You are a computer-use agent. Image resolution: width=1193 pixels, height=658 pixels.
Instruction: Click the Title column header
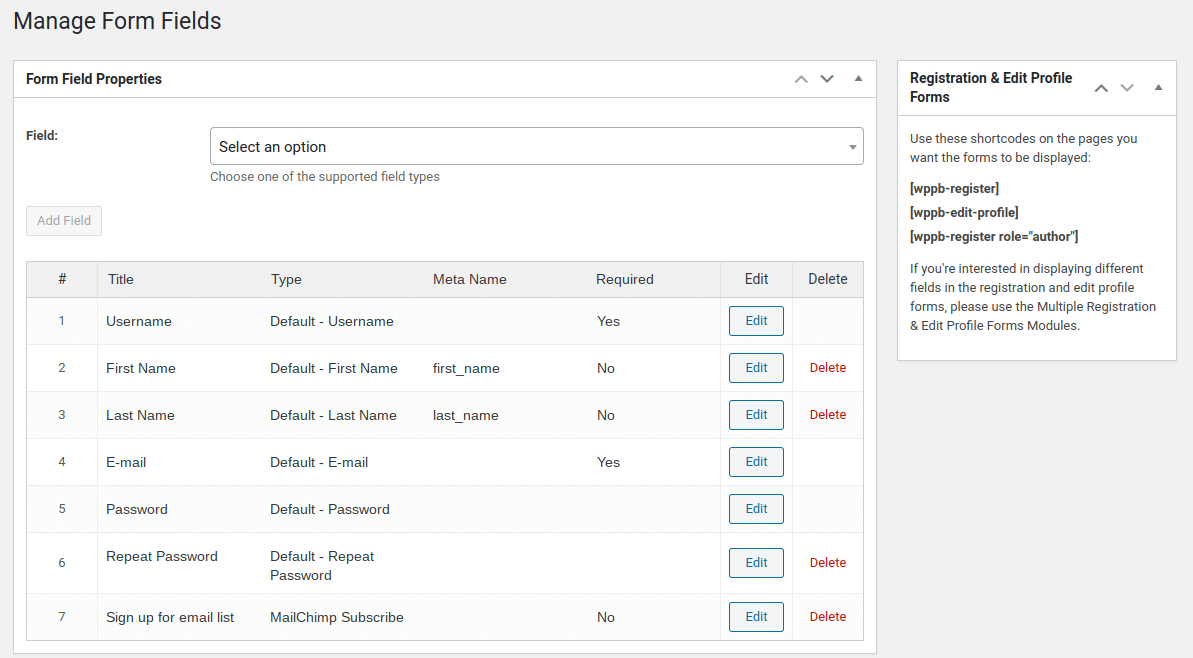[x=121, y=279]
